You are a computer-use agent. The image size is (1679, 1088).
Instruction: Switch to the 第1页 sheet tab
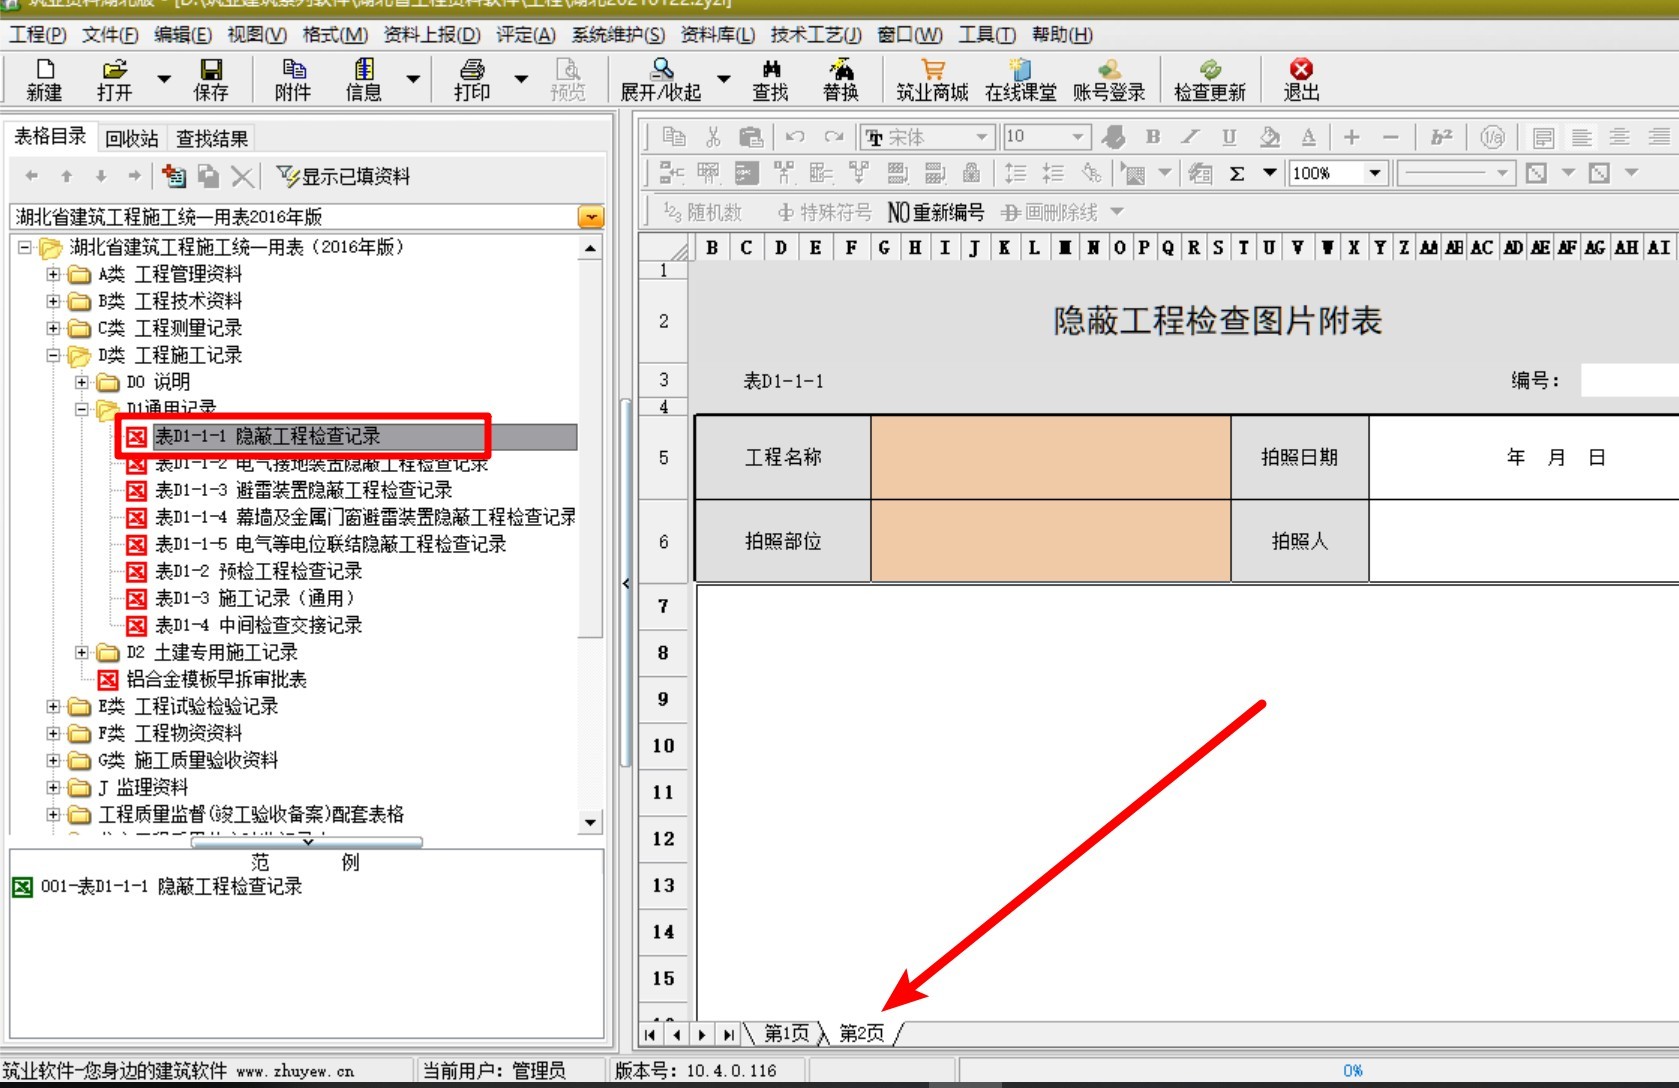pyautogui.click(x=786, y=1034)
